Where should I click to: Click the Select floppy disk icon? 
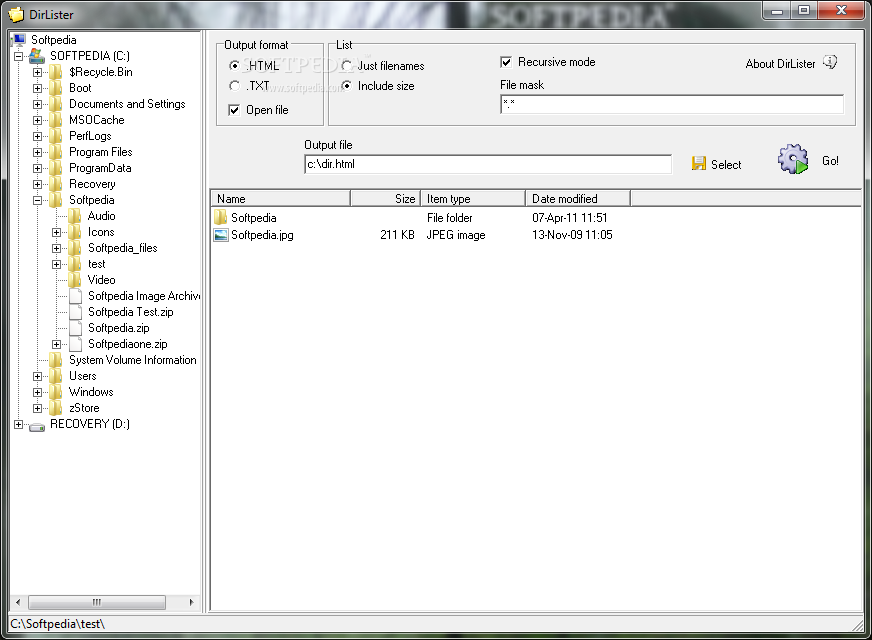pos(698,163)
